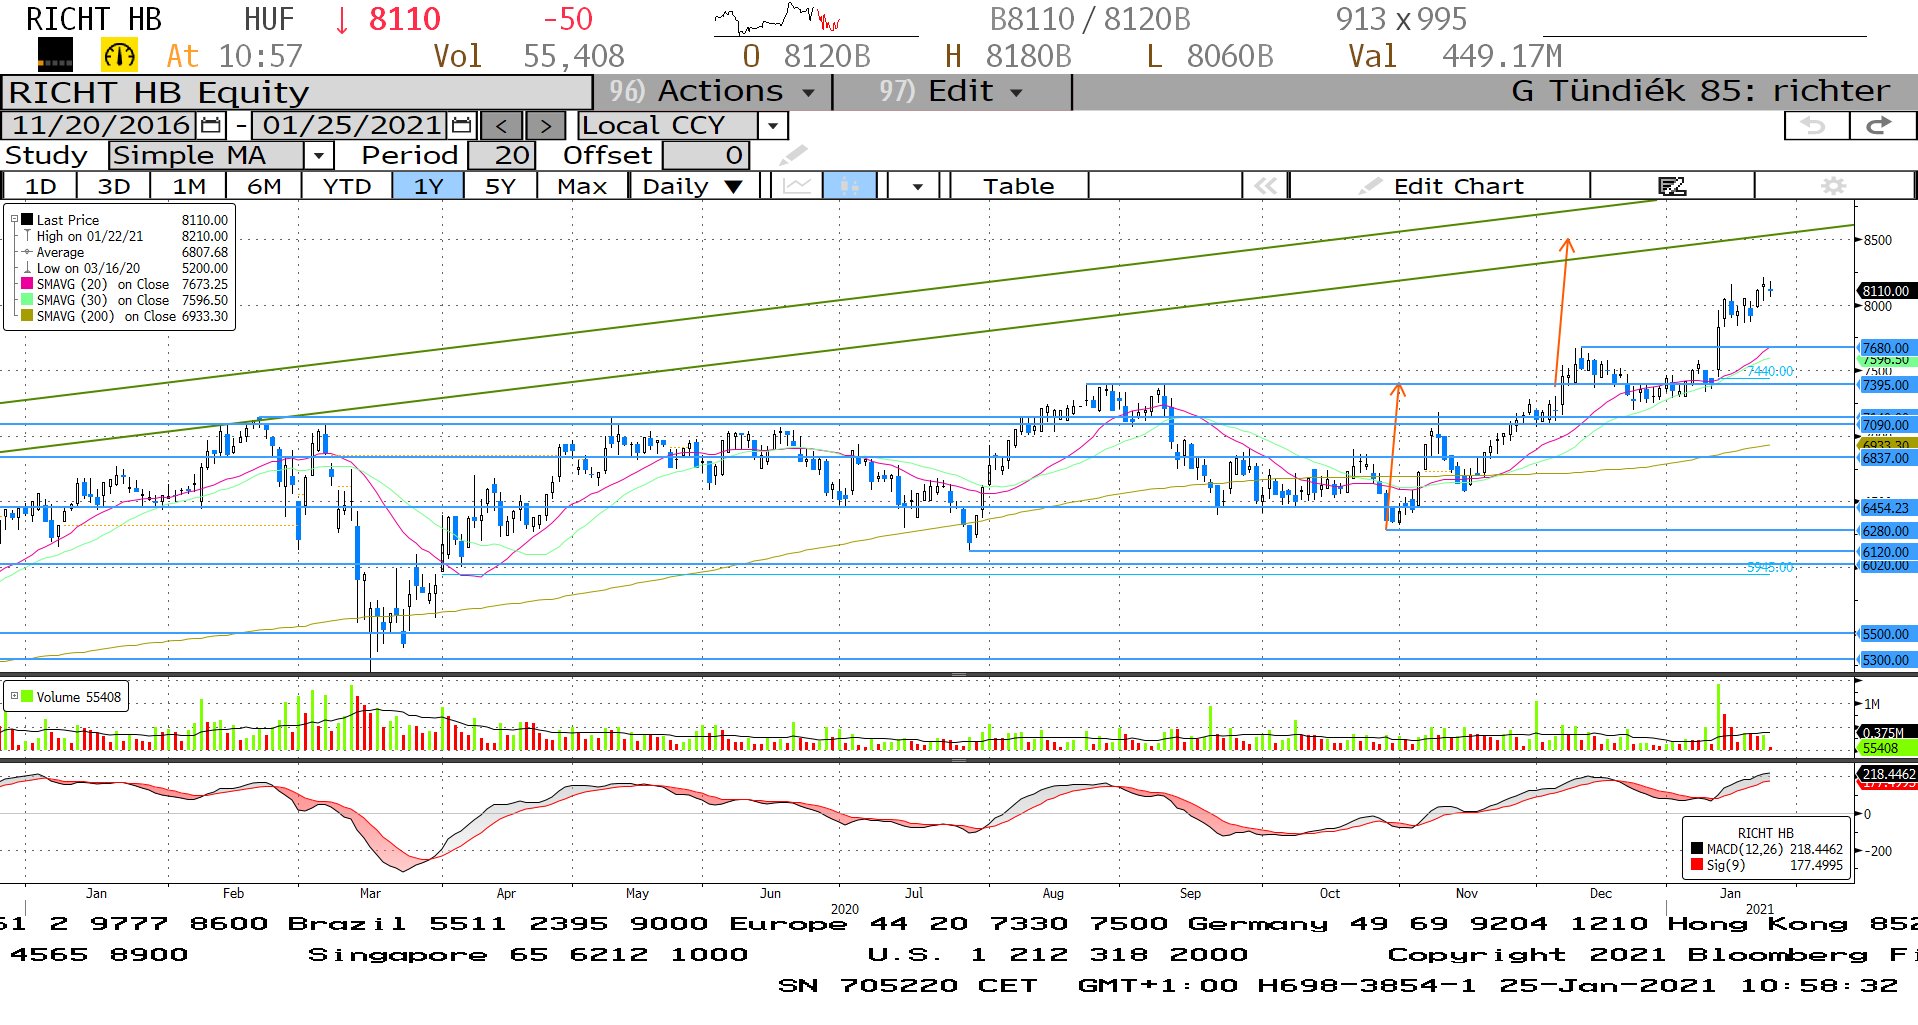Click the High marker icon in legend
This screenshot has height=1025, width=1918.
[x=27, y=236]
